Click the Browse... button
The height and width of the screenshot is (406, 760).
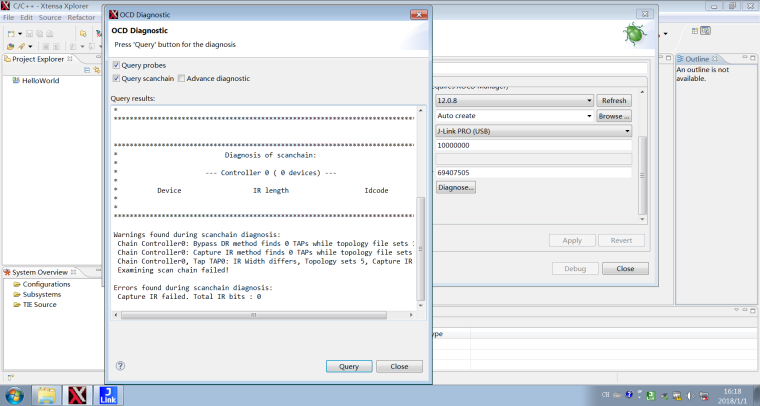614,116
